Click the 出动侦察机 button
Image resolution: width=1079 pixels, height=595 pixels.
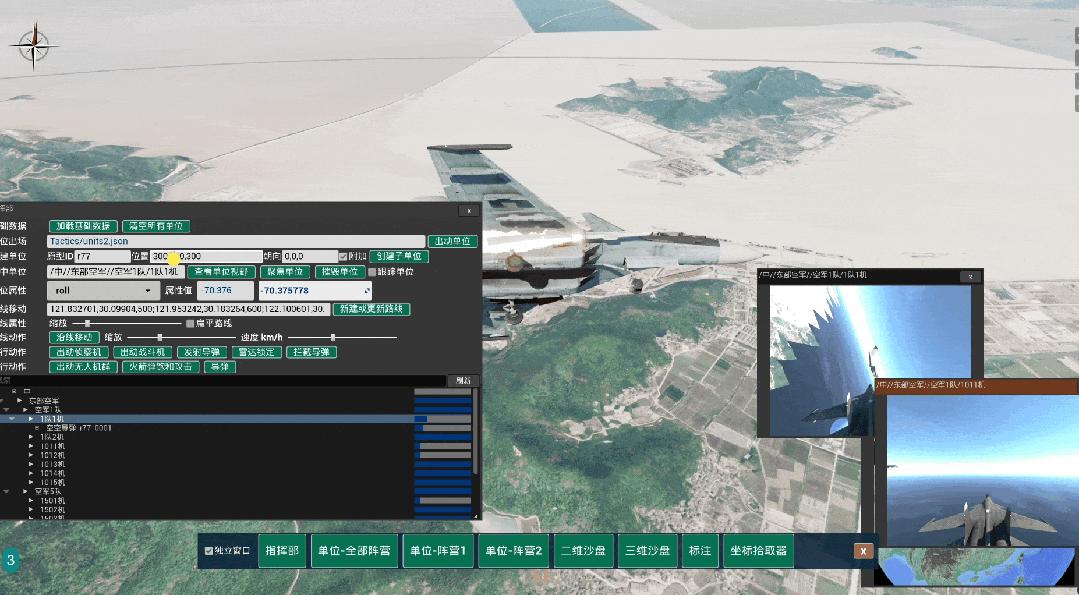click(x=78, y=351)
